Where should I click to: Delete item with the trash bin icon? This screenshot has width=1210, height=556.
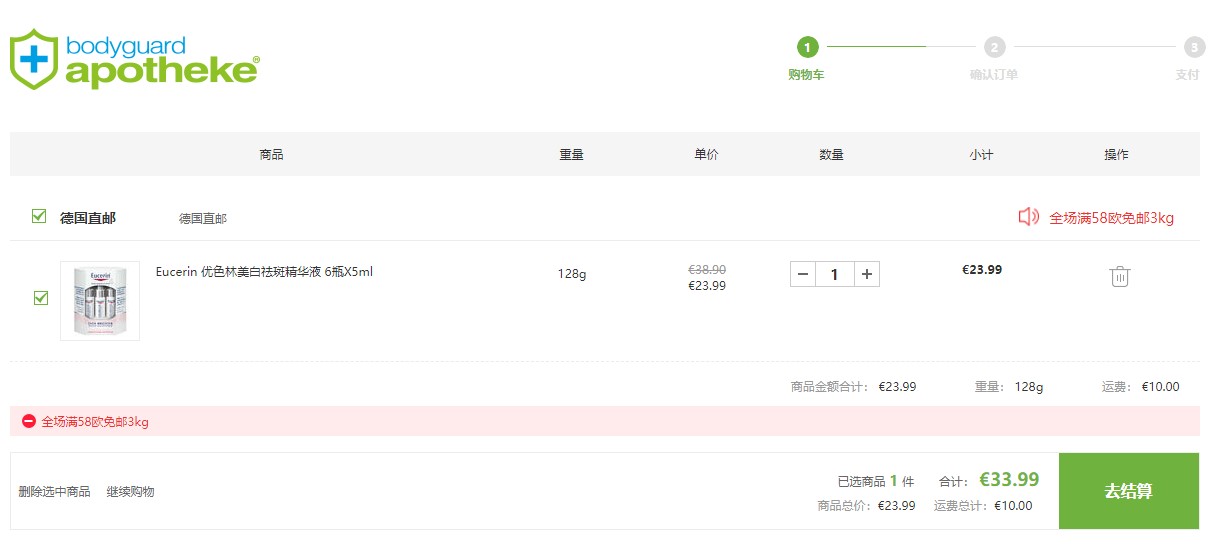tap(1120, 276)
